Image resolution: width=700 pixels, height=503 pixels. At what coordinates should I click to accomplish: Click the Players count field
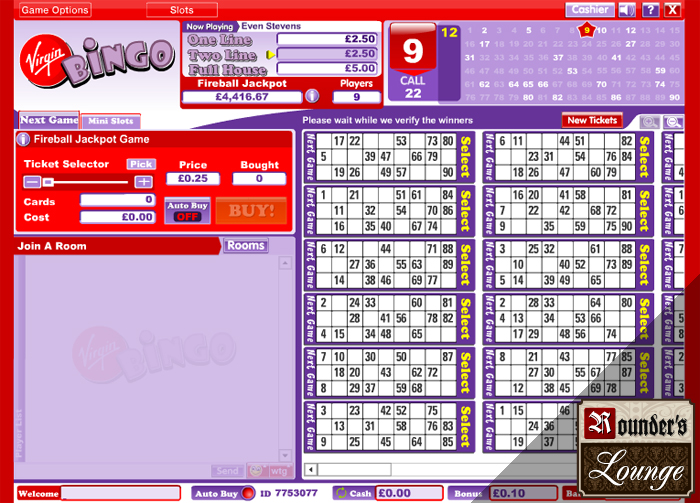tap(356, 97)
